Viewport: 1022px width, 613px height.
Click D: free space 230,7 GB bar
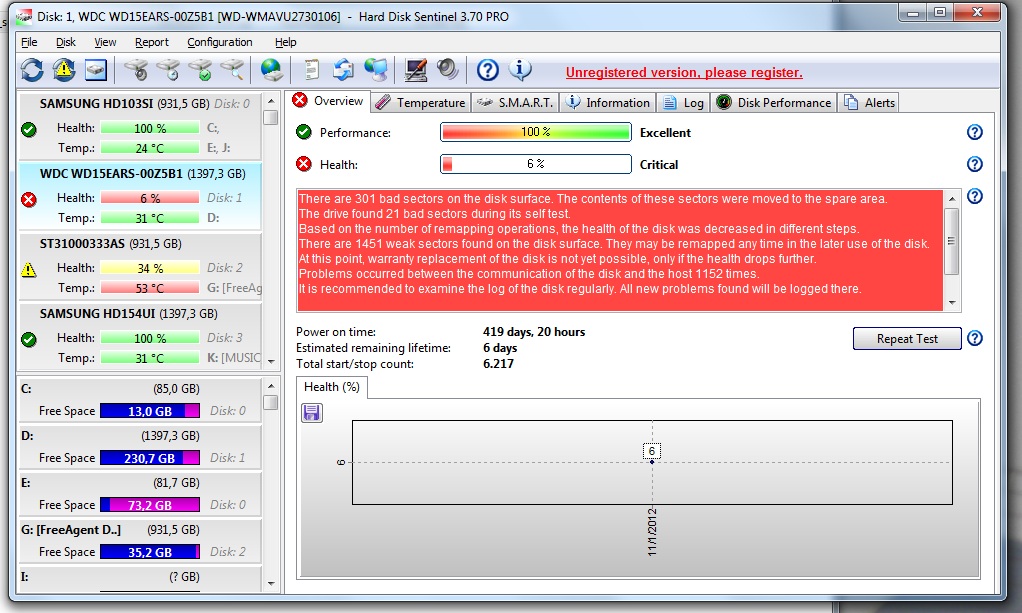(x=150, y=458)
